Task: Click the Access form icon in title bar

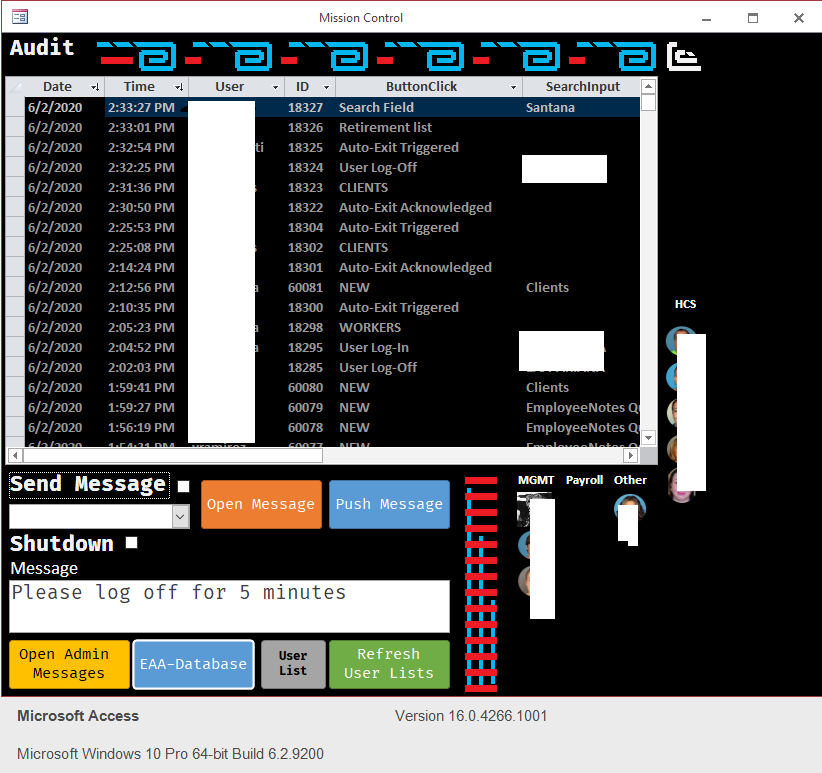Action: tap(20, 17)
